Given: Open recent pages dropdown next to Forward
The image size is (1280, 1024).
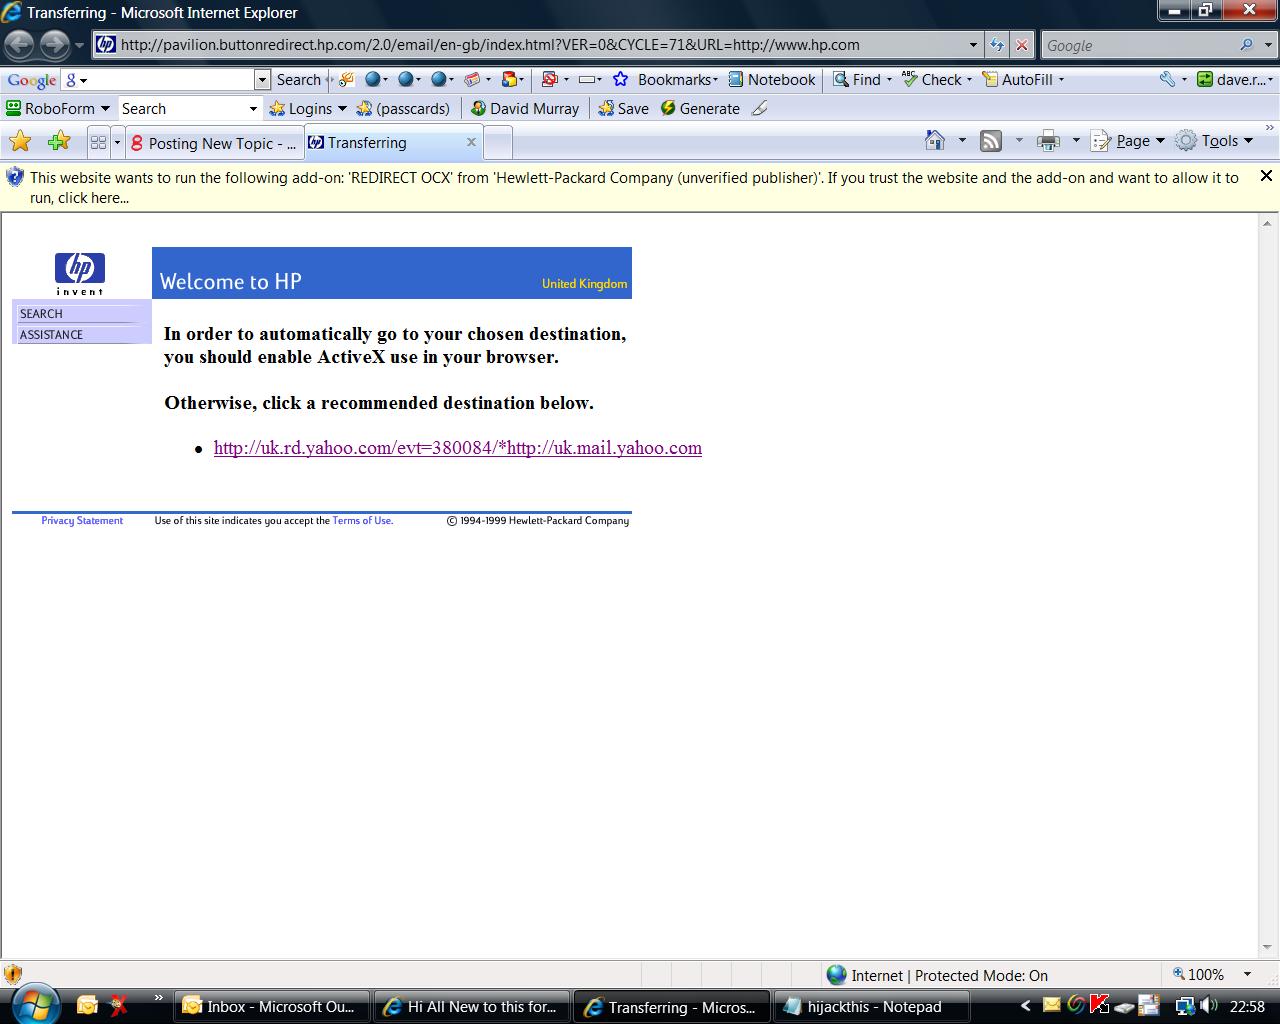Looking at the screenshot, I should click(x=79, y=45).
